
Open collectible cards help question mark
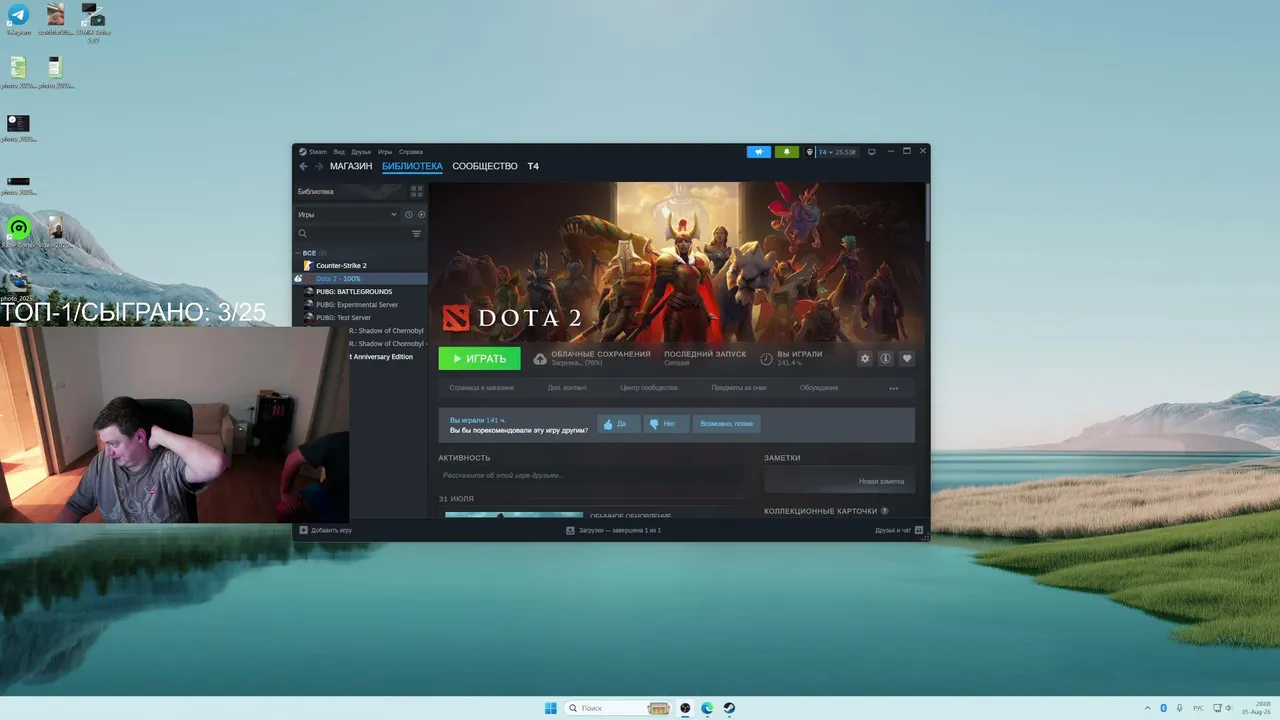coord(884,511)
